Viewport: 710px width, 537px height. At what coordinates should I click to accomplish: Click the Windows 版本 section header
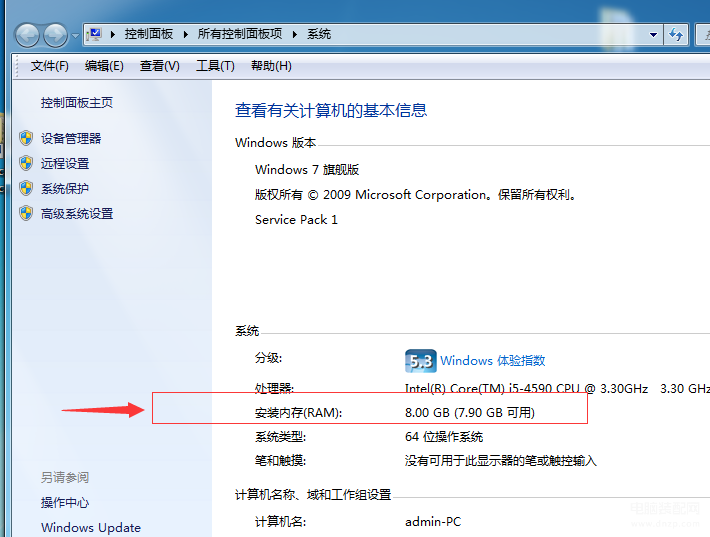(x=275, y=143)
